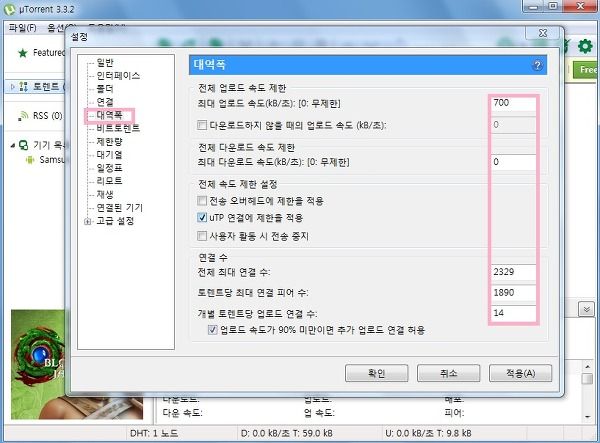Select 연결 in the settings tree
The image size is (600, 443).
105,102
